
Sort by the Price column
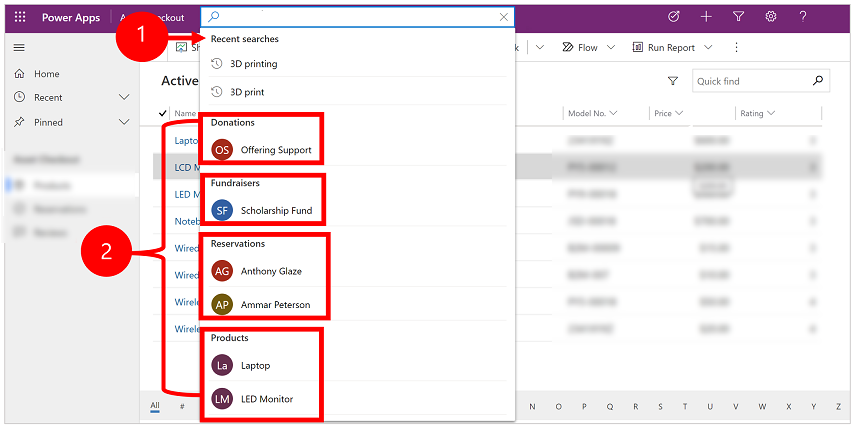click(x=669, y=113)
